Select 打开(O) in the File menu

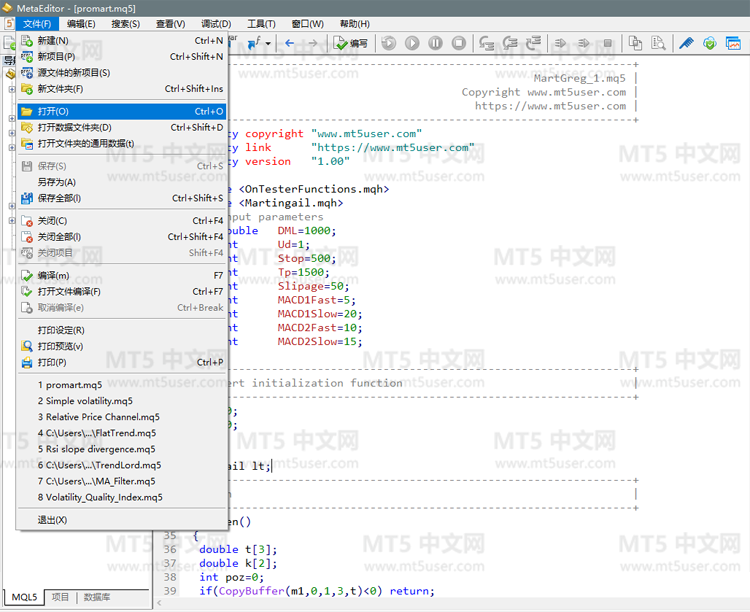click(122, 111)
